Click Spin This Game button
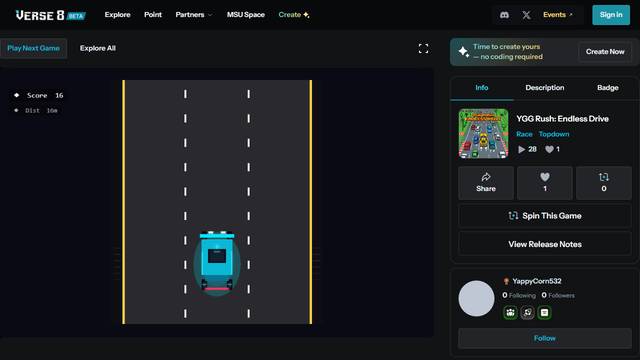 544,216
